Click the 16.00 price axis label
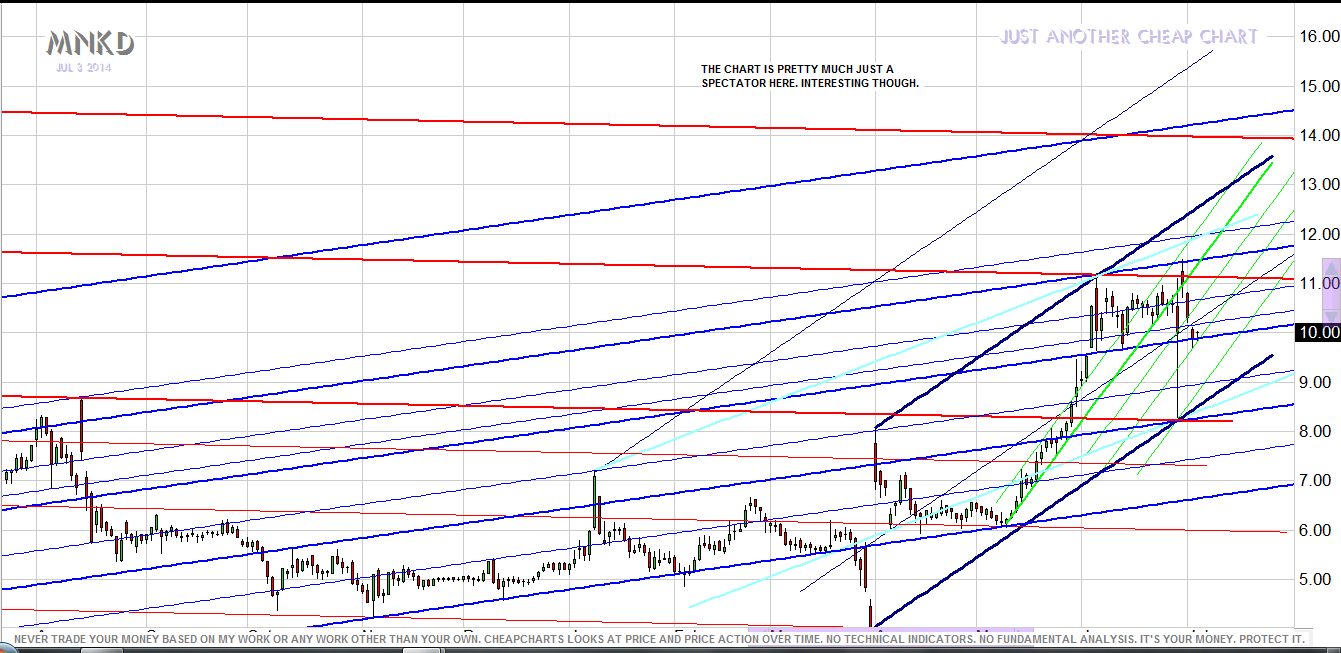This screenshot has height=653, width=1341. click(1318, 37)
